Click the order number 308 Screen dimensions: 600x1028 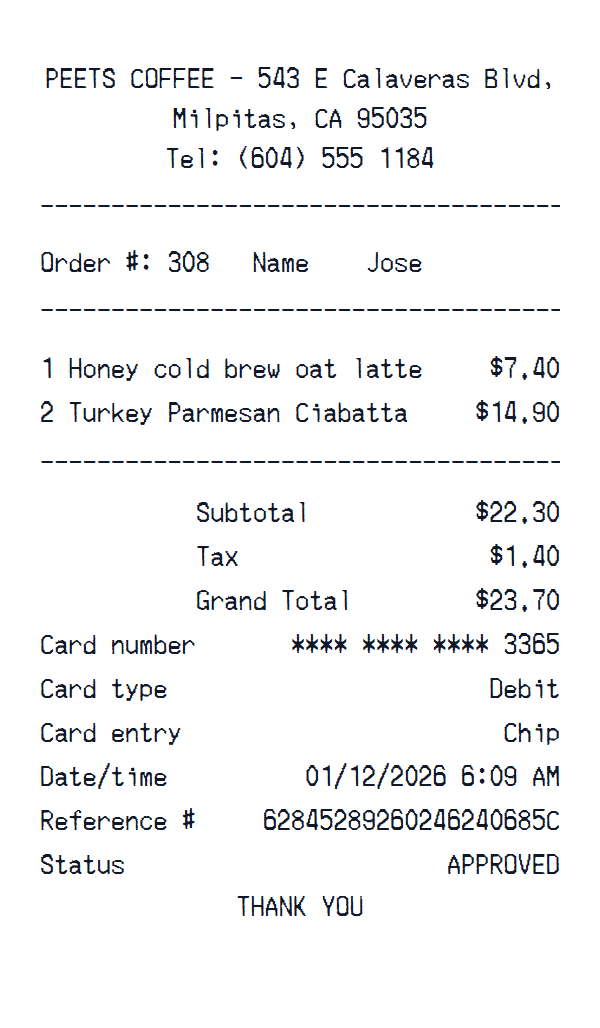188,263
